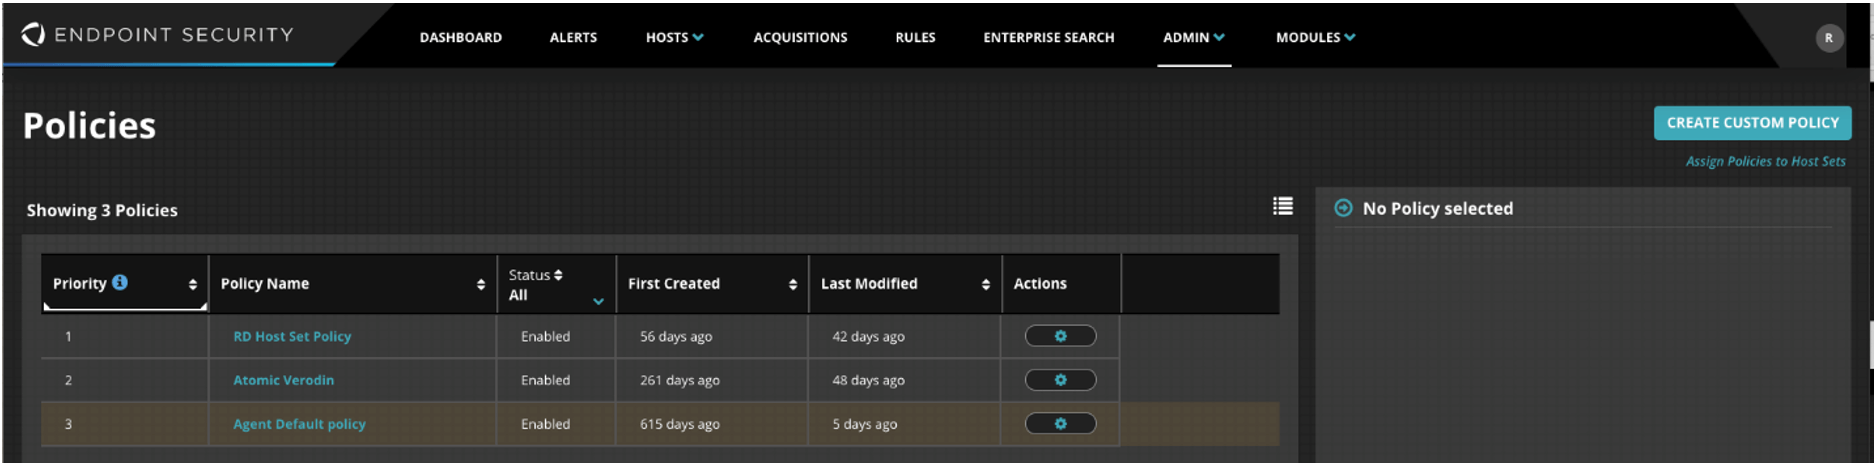This screenshot has height=464, width=1874.
Task: Open Enterprise Search
Action: [x=1048, y=37]
